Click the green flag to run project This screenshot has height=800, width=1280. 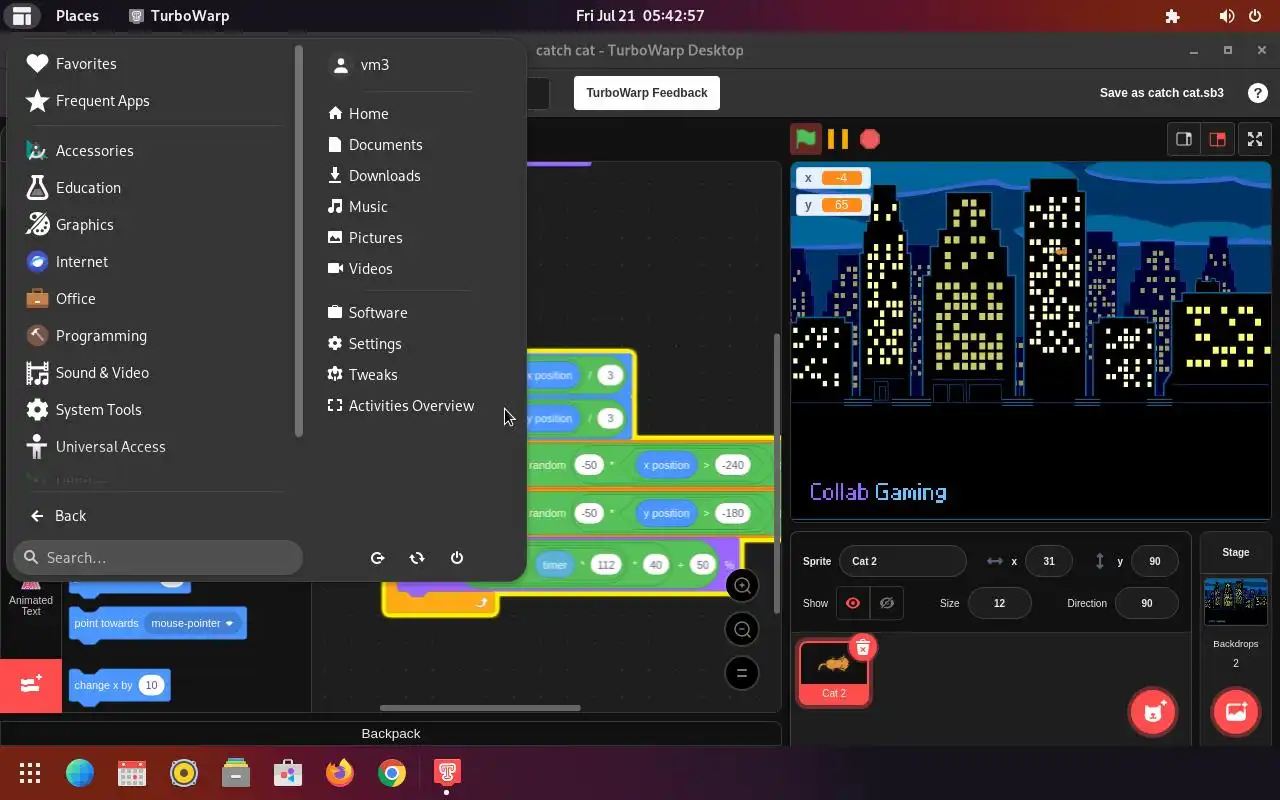806,139
